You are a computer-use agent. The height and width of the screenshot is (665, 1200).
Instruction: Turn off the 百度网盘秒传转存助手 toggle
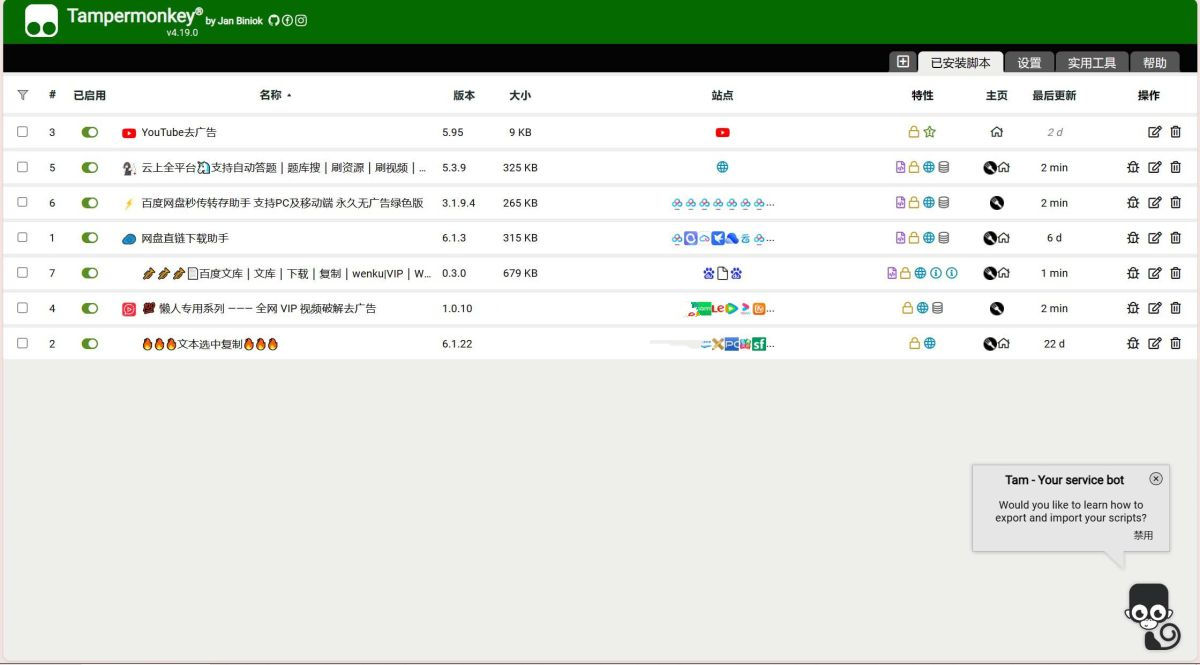(90, 202)
